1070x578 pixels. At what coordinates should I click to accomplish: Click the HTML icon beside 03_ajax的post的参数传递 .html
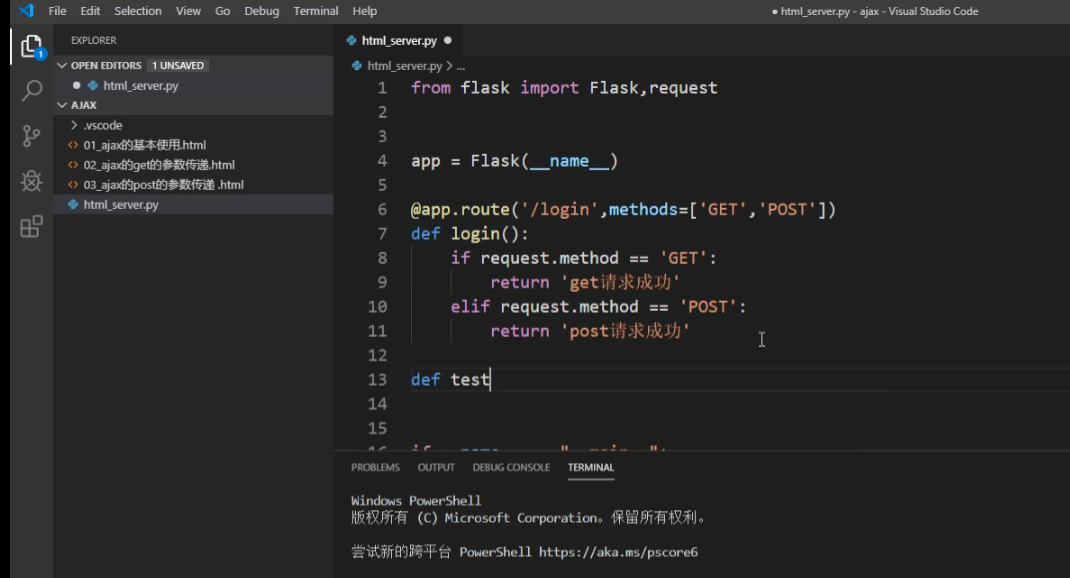pos(73,184)
